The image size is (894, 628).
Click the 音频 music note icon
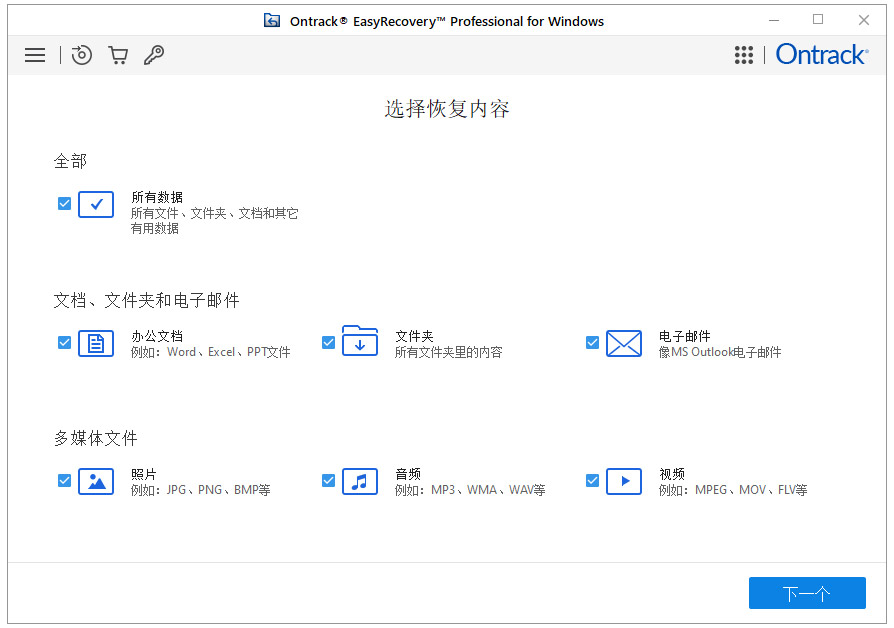click(360, 481)
